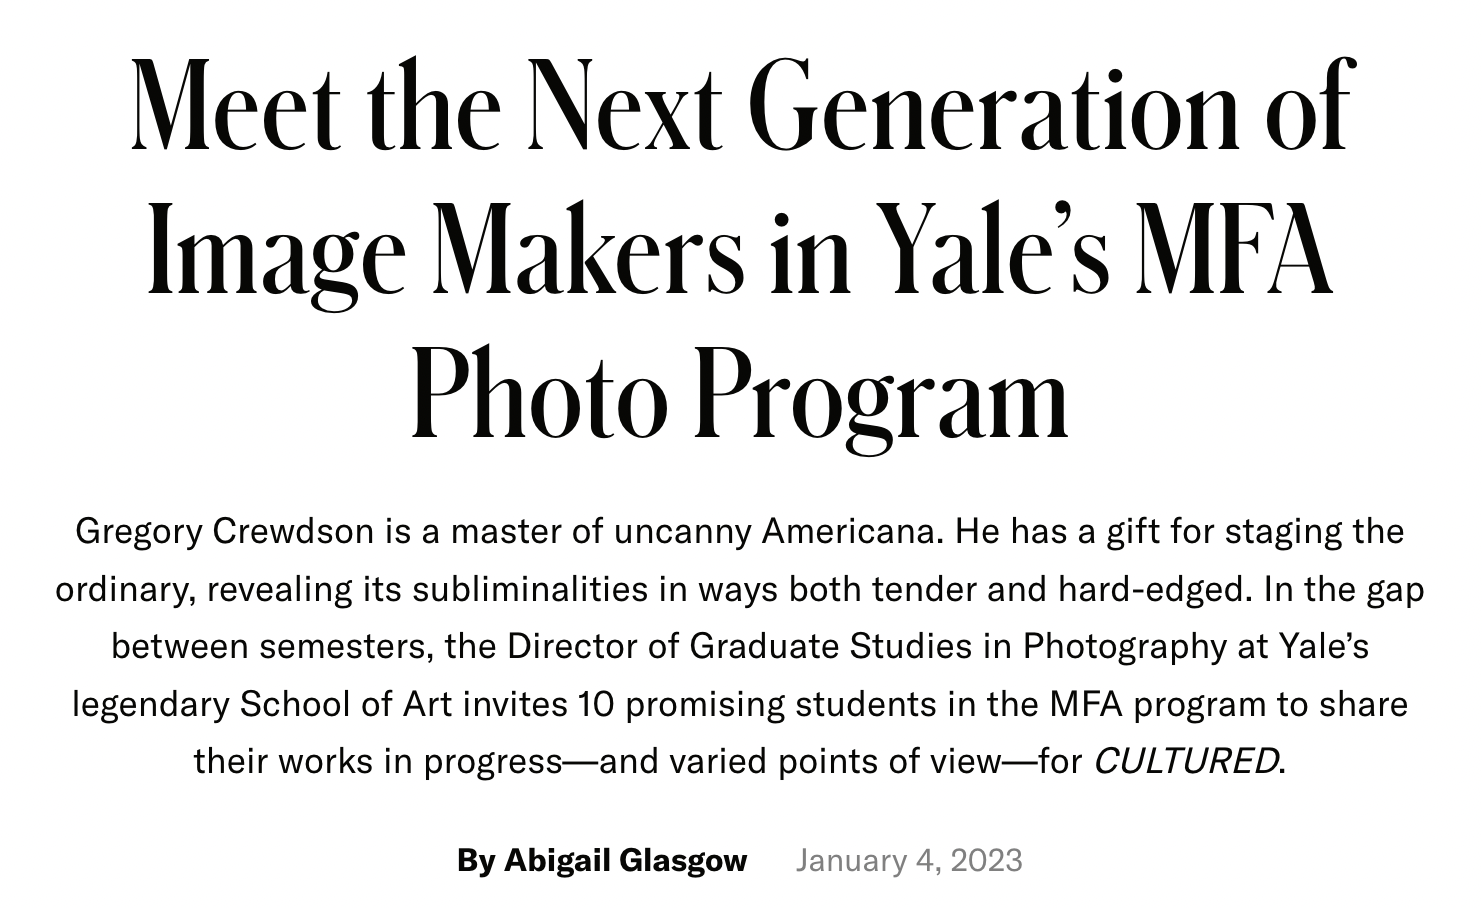This screenshot has width=1482, height=908.
Task: Click the headline line 'Image Makers in Yale's MFA'
Action: point(740,248)
